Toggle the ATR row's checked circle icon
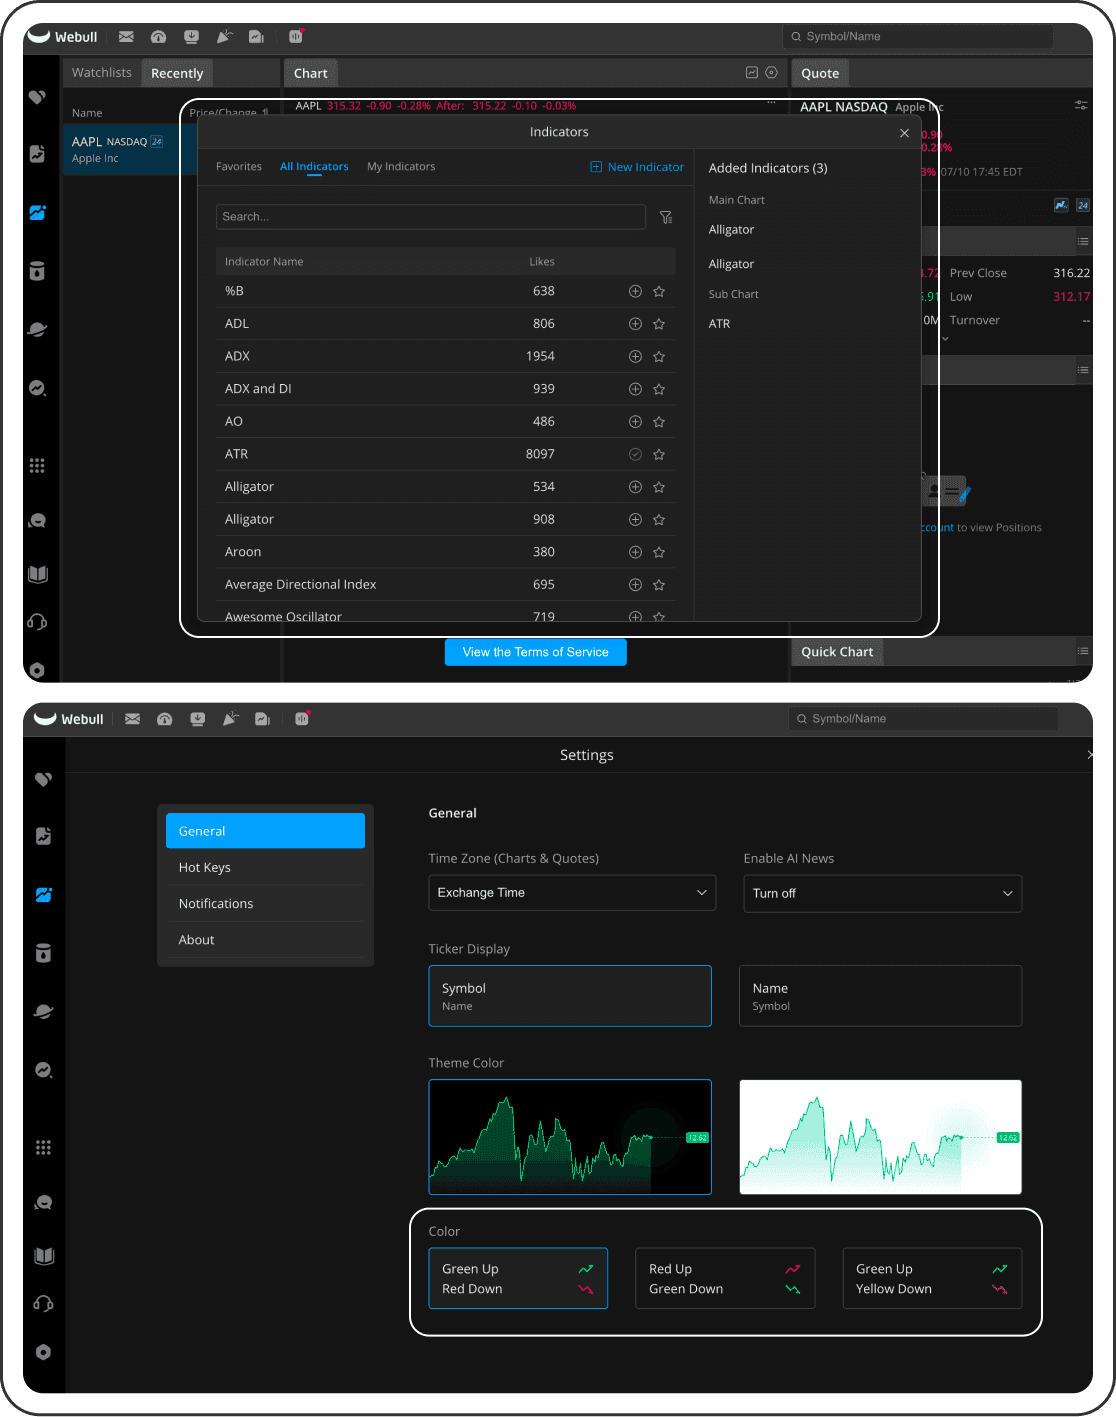Viewport: 1116px width, 1417px height. tap(635, 454)
